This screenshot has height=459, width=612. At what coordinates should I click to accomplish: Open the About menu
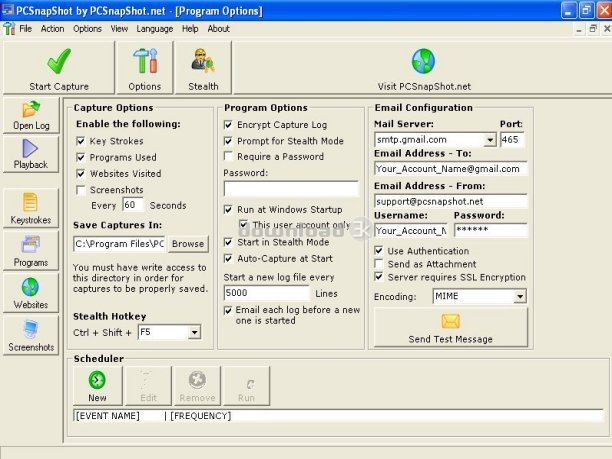point(219,29)
